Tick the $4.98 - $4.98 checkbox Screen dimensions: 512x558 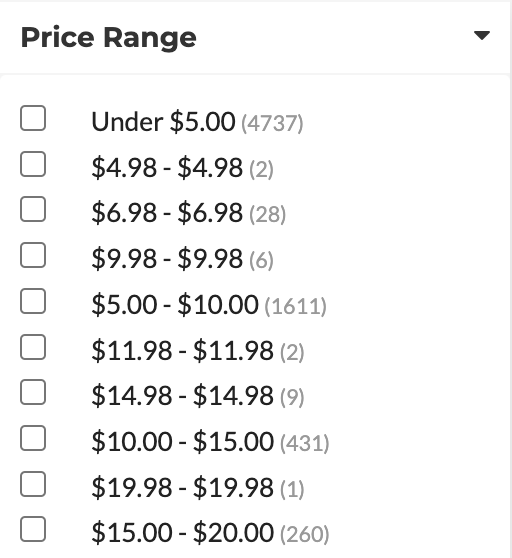(x=33, y=164)
